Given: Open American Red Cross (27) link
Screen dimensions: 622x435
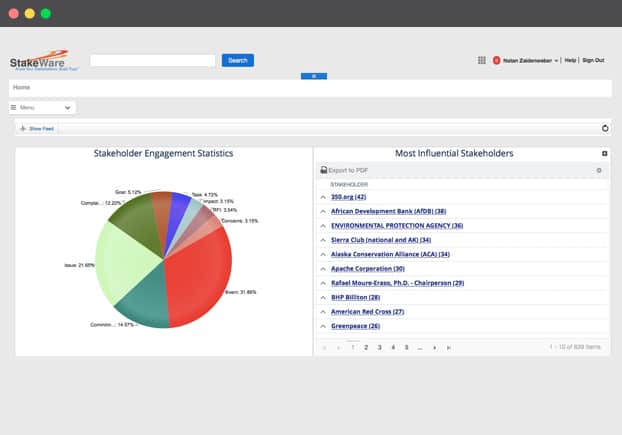Looking at the screenshot, I should 367,312.
